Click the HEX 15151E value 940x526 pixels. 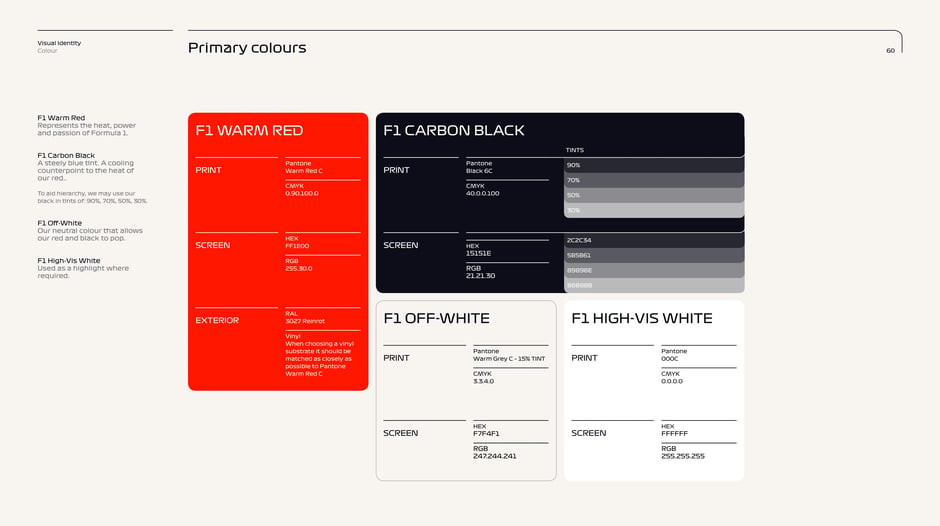point(478,250)
